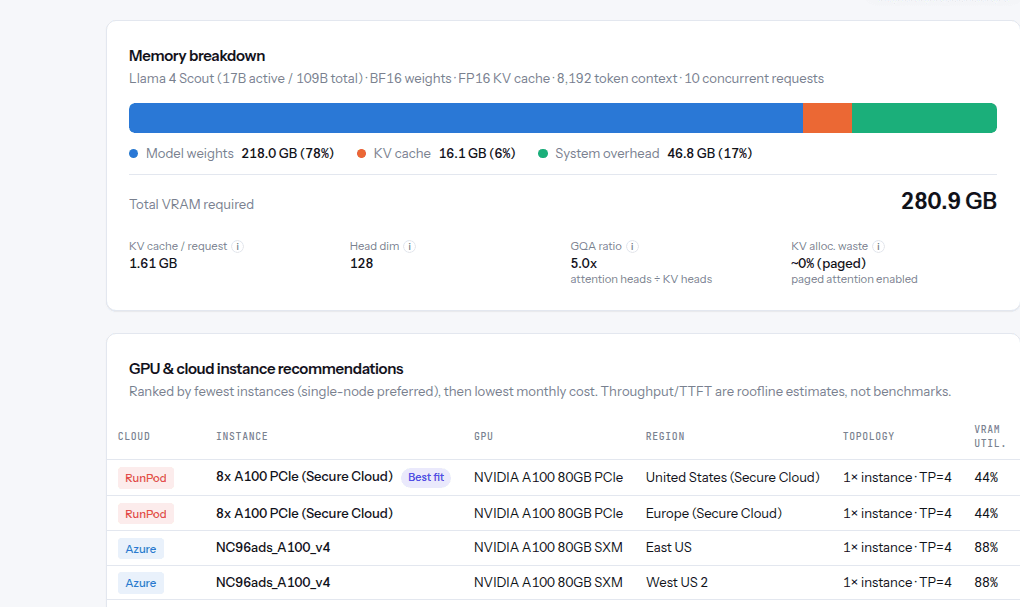Screen dimensions: 1020x607
Task: Select NC96ads_A100_v4 in West US 2 row
Action: (273, 582)
